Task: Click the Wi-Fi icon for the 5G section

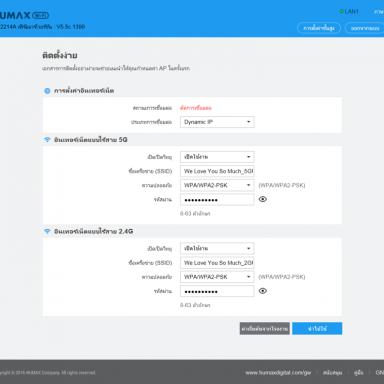Action: click(47, 140)
